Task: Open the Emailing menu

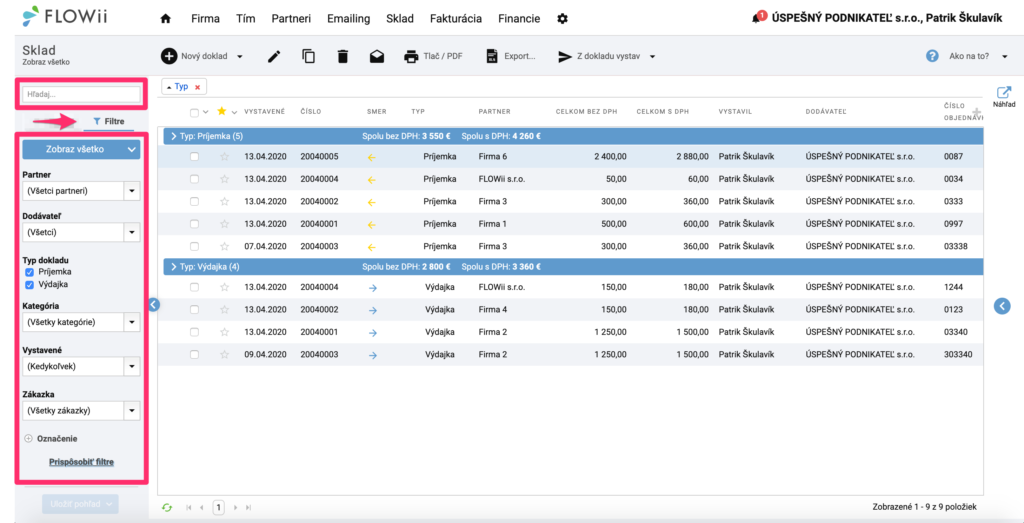Action: (x=348, y=19)
